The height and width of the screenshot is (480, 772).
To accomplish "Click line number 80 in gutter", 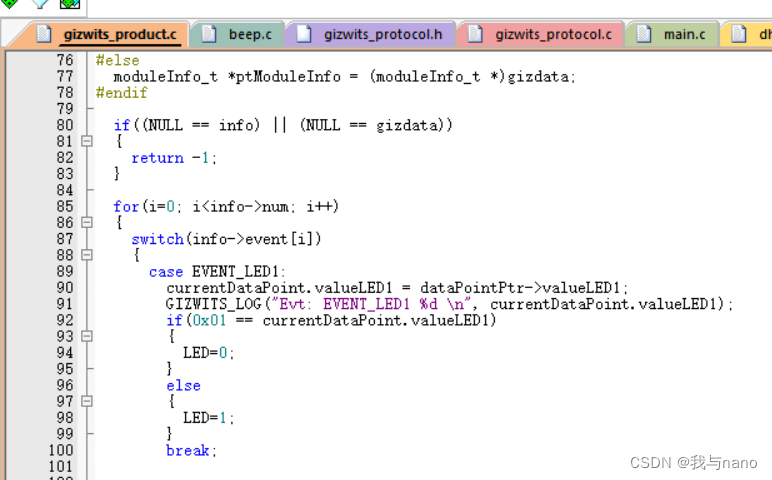I will pyautogui.click(x=64, y=125).
